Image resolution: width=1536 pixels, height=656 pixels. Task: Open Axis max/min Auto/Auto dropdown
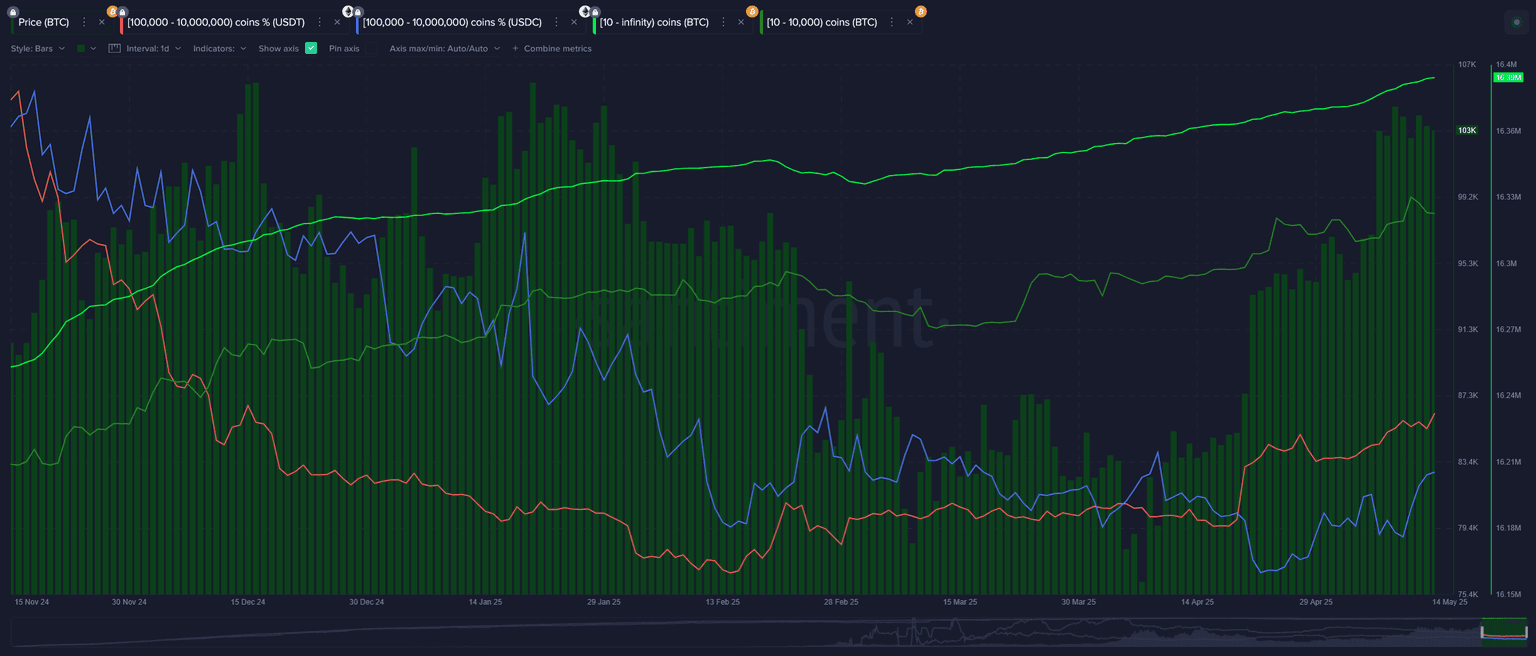pos(444,48)
